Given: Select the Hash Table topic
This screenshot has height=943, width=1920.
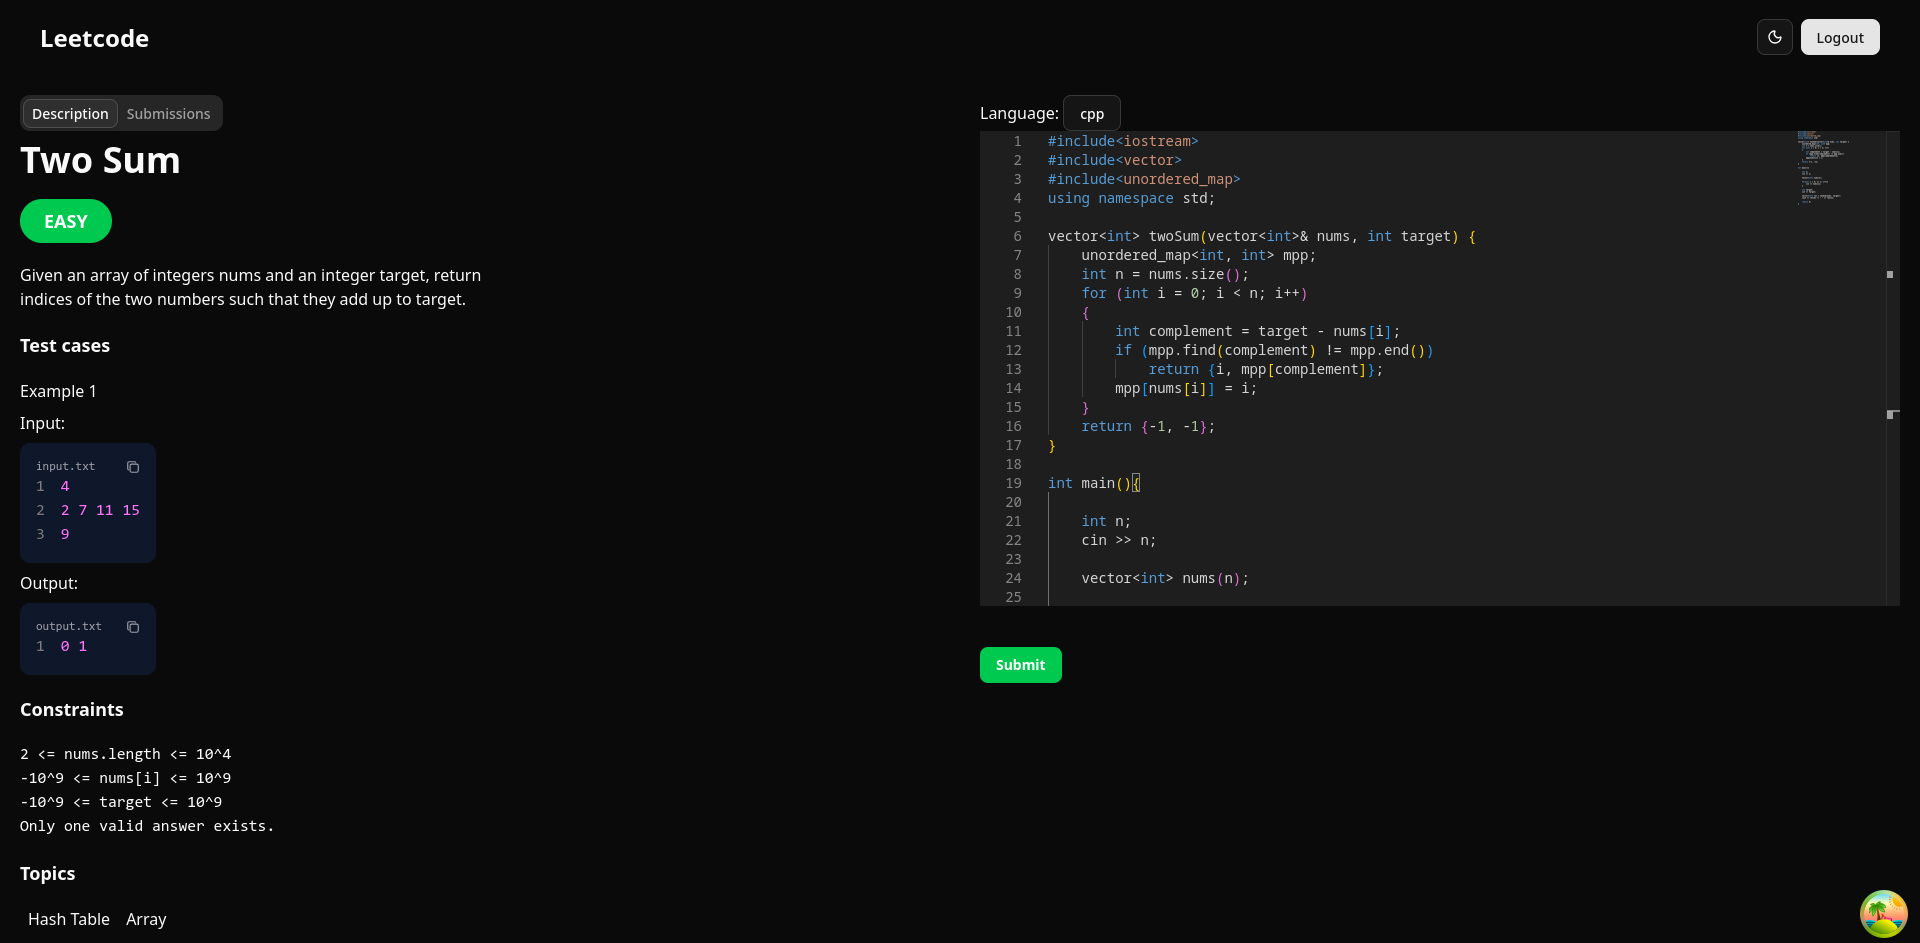Looking at the screenshot, I should click(x=69, y=919).
